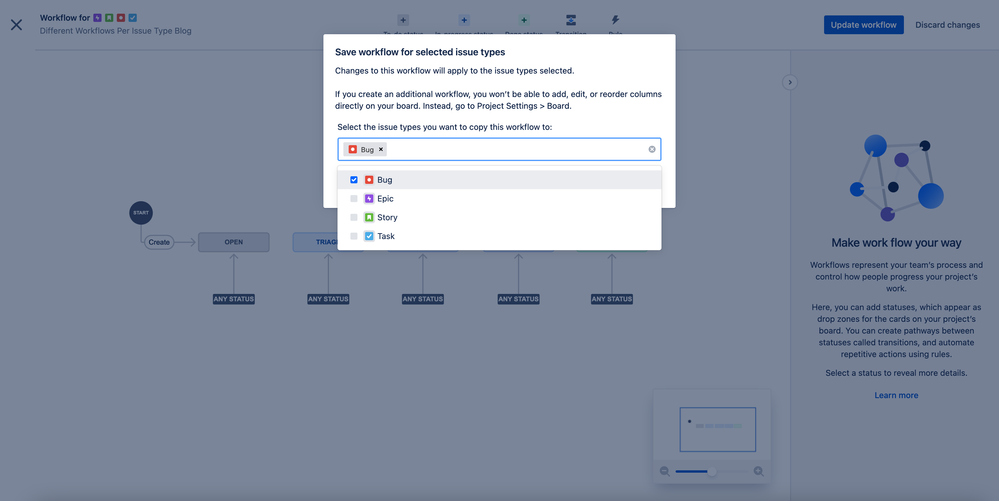The width and height of the screenshot is (999, 501).
Task: Remove the Bug tag from selection field
Action: (x=381, y=149)
